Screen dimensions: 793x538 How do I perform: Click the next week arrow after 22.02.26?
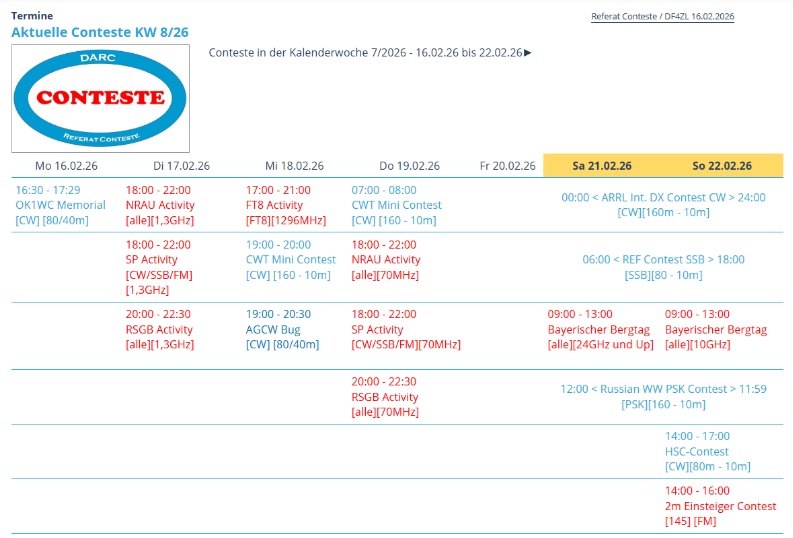click(528, 52)
